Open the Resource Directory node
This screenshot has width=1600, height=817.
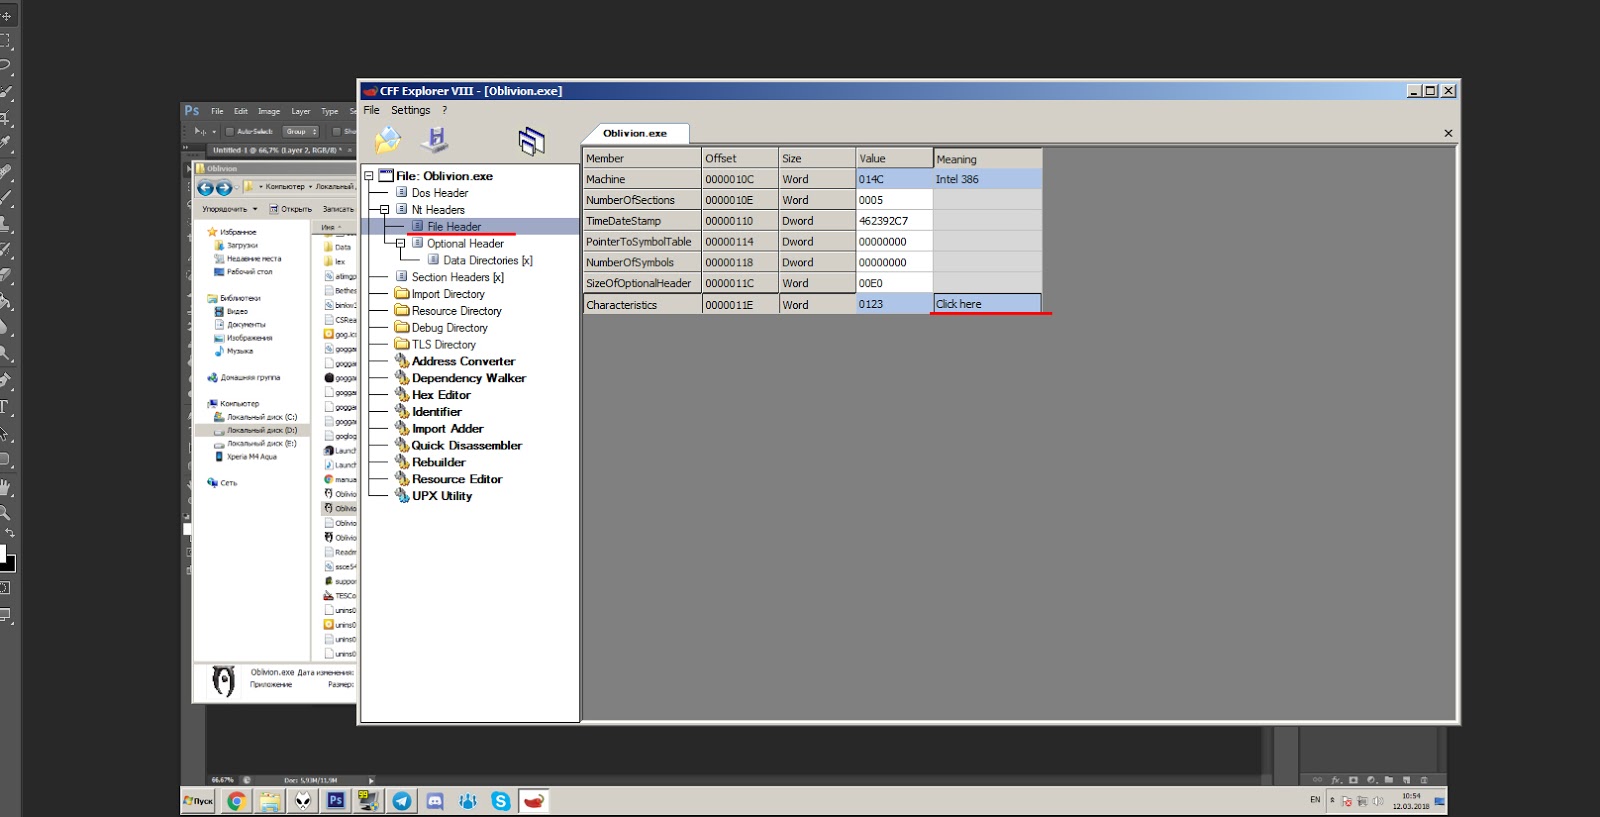point(456,311)
